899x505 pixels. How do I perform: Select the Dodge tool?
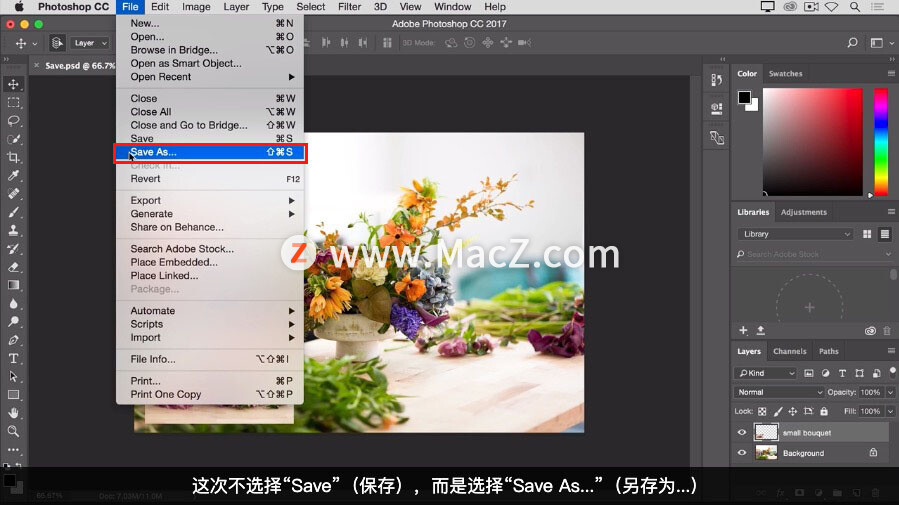pyautogui.click(x=13, y=322)
